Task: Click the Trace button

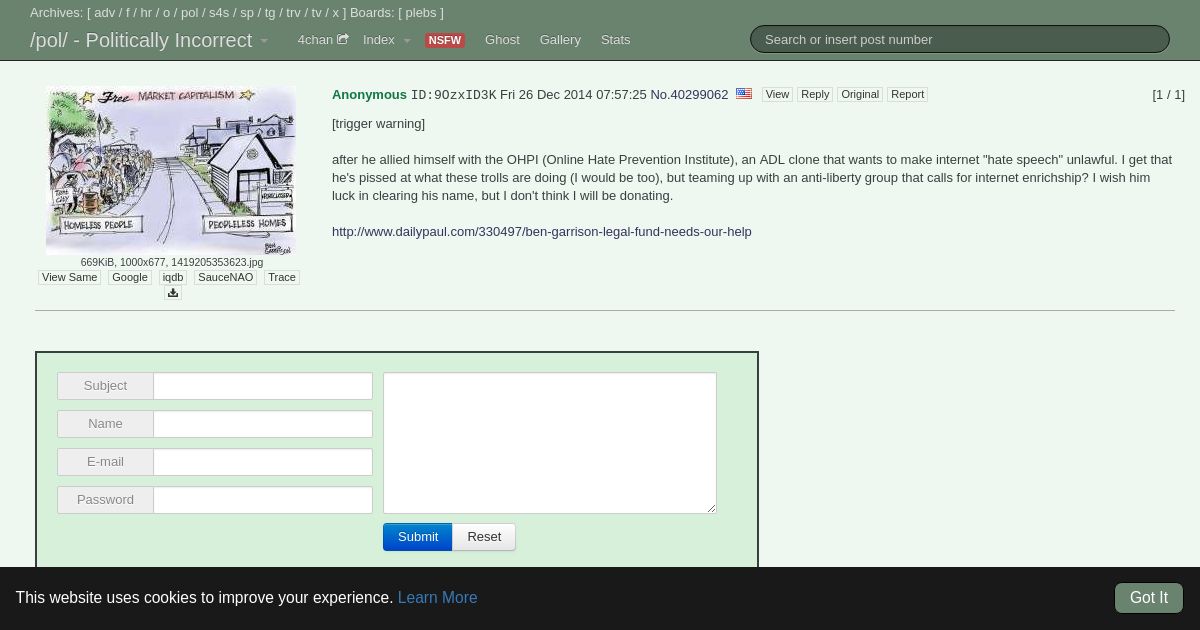Action: 282,277
